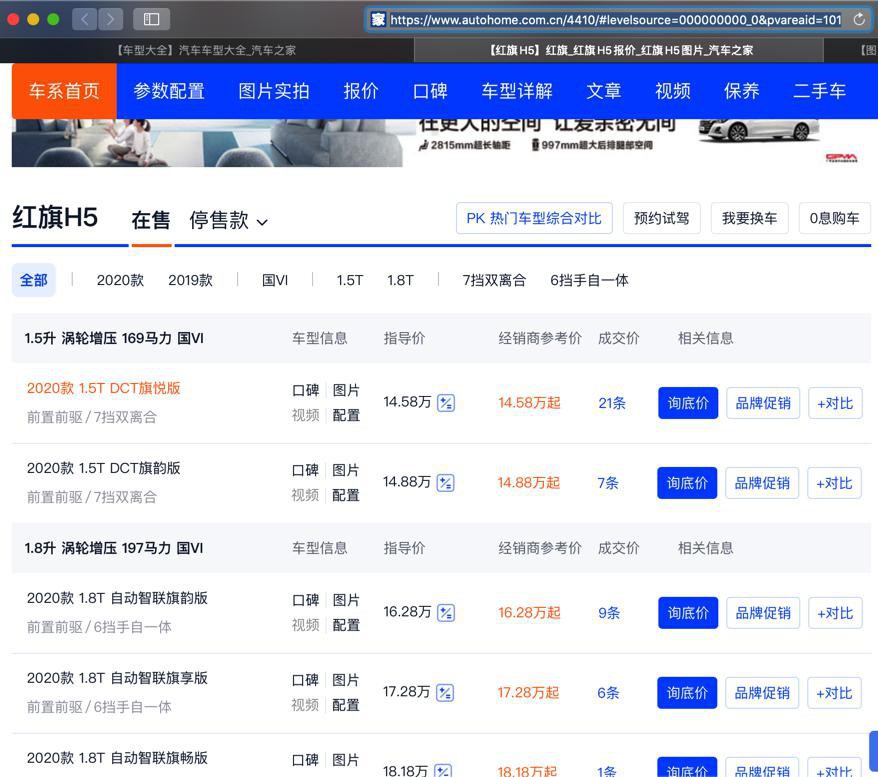Select the 全部 filter
Image resolution: width=878 pixels, height=777 pixels.
[34, 280]
